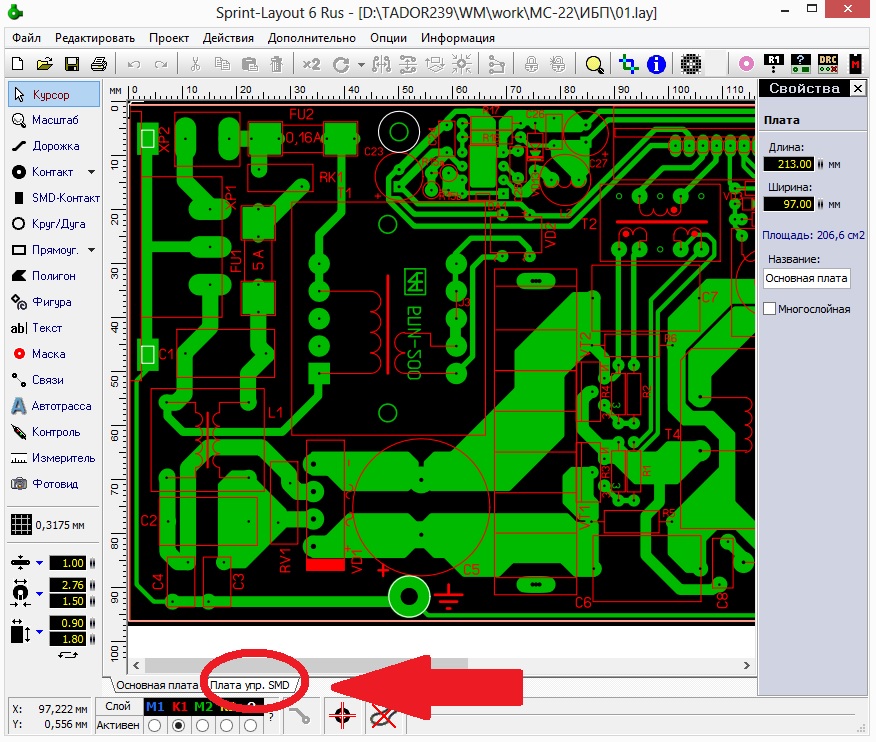
Task: Select the Курсор tool
Action: point(54,94)
